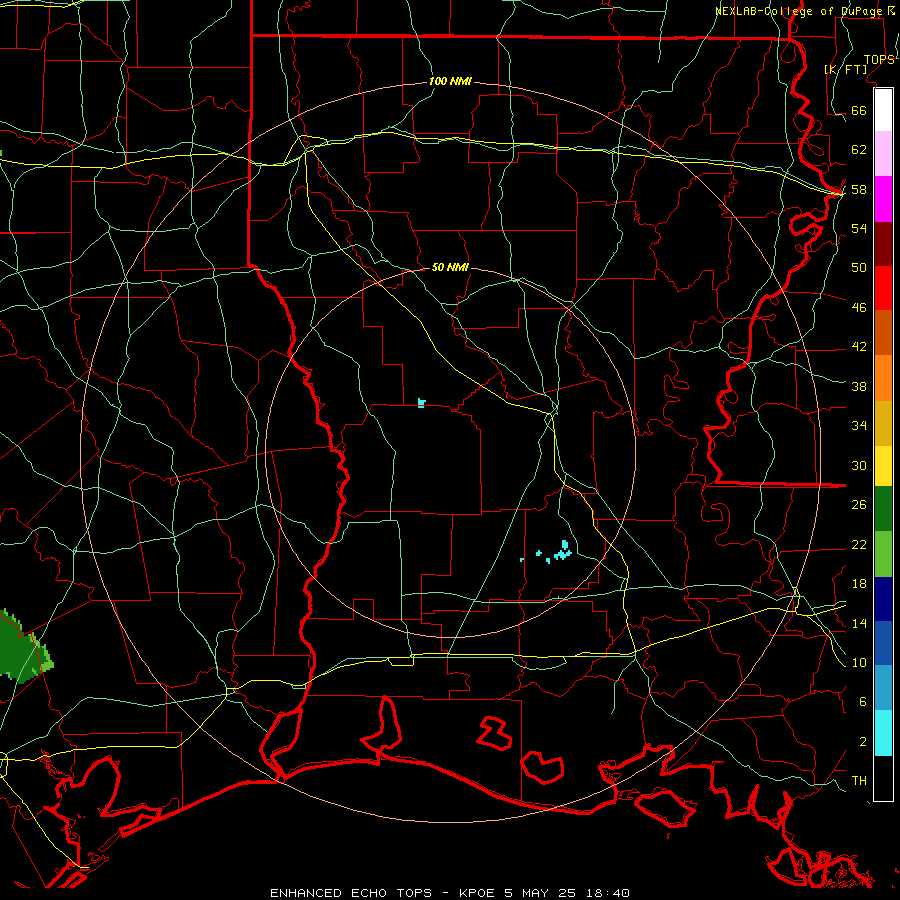Click the legend value "30"
Image resolution: width=900 pixels, height=900 pixels.
coord(859,465)
